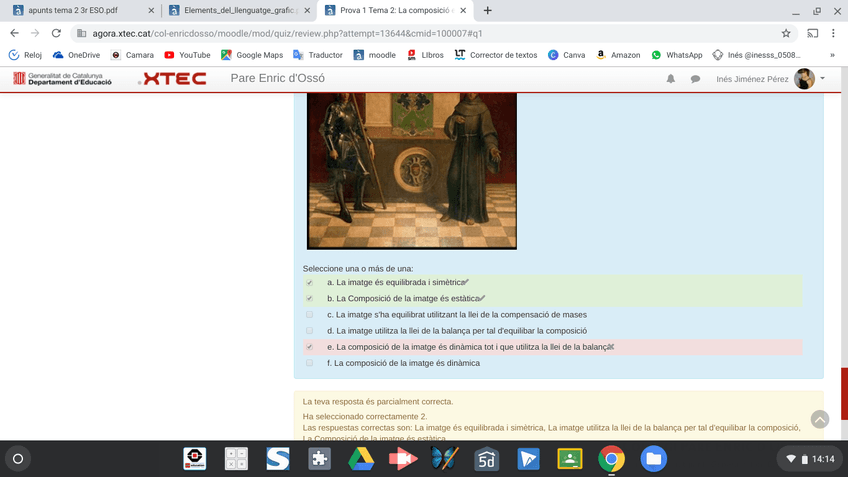Open a new browser tab
848x477 pixels.
487,10
